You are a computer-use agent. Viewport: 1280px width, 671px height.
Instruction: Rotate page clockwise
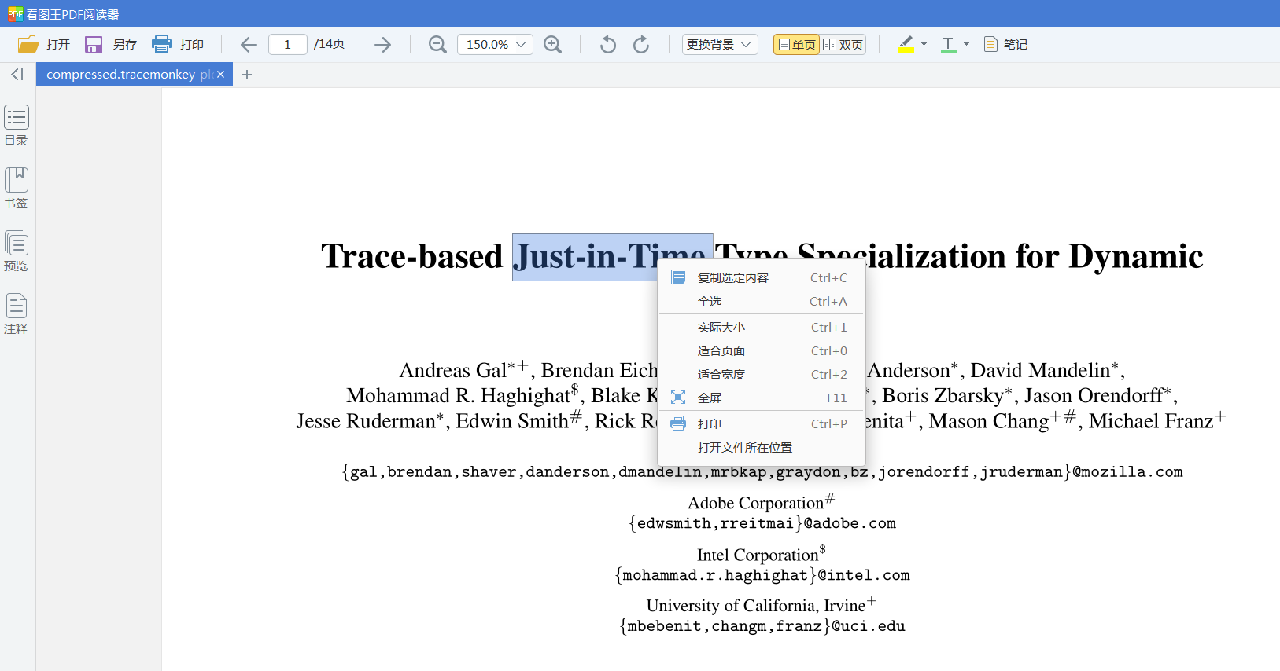pos(641,44)
